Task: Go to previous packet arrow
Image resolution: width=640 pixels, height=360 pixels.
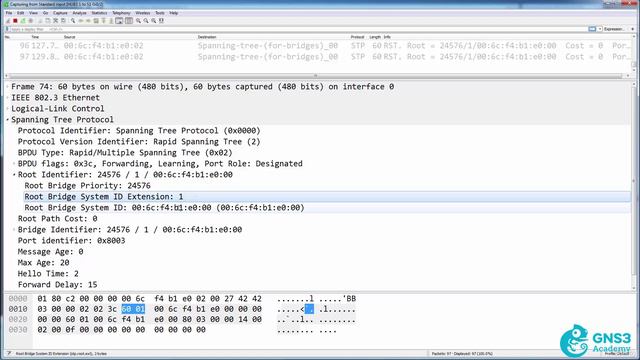Action: 81,20
